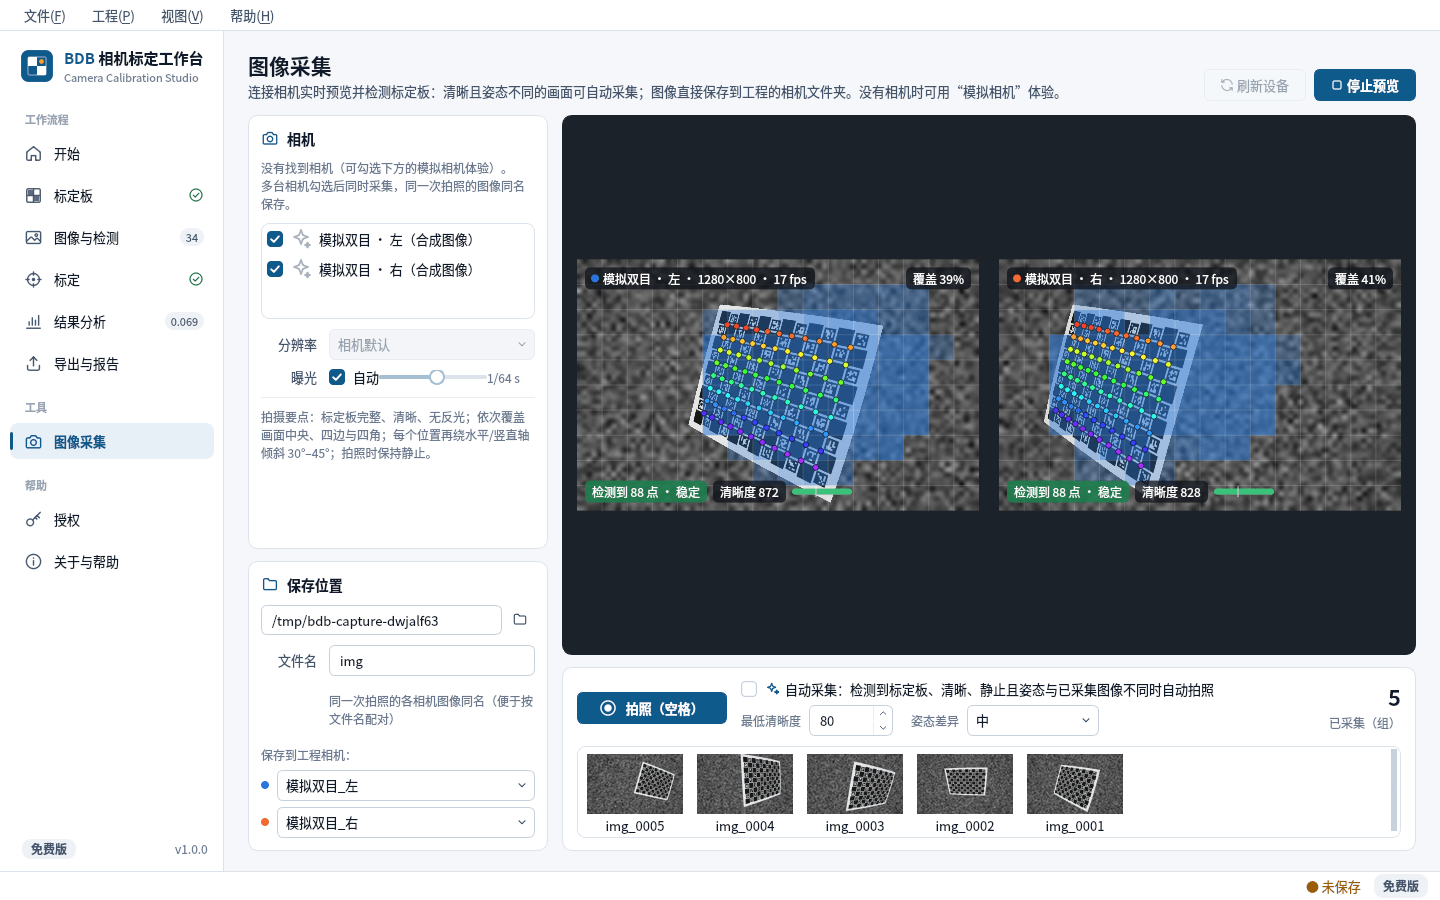The image size is (1440, 900).
Task: Open the 帮助(H) menu
Action: (252, 16)
